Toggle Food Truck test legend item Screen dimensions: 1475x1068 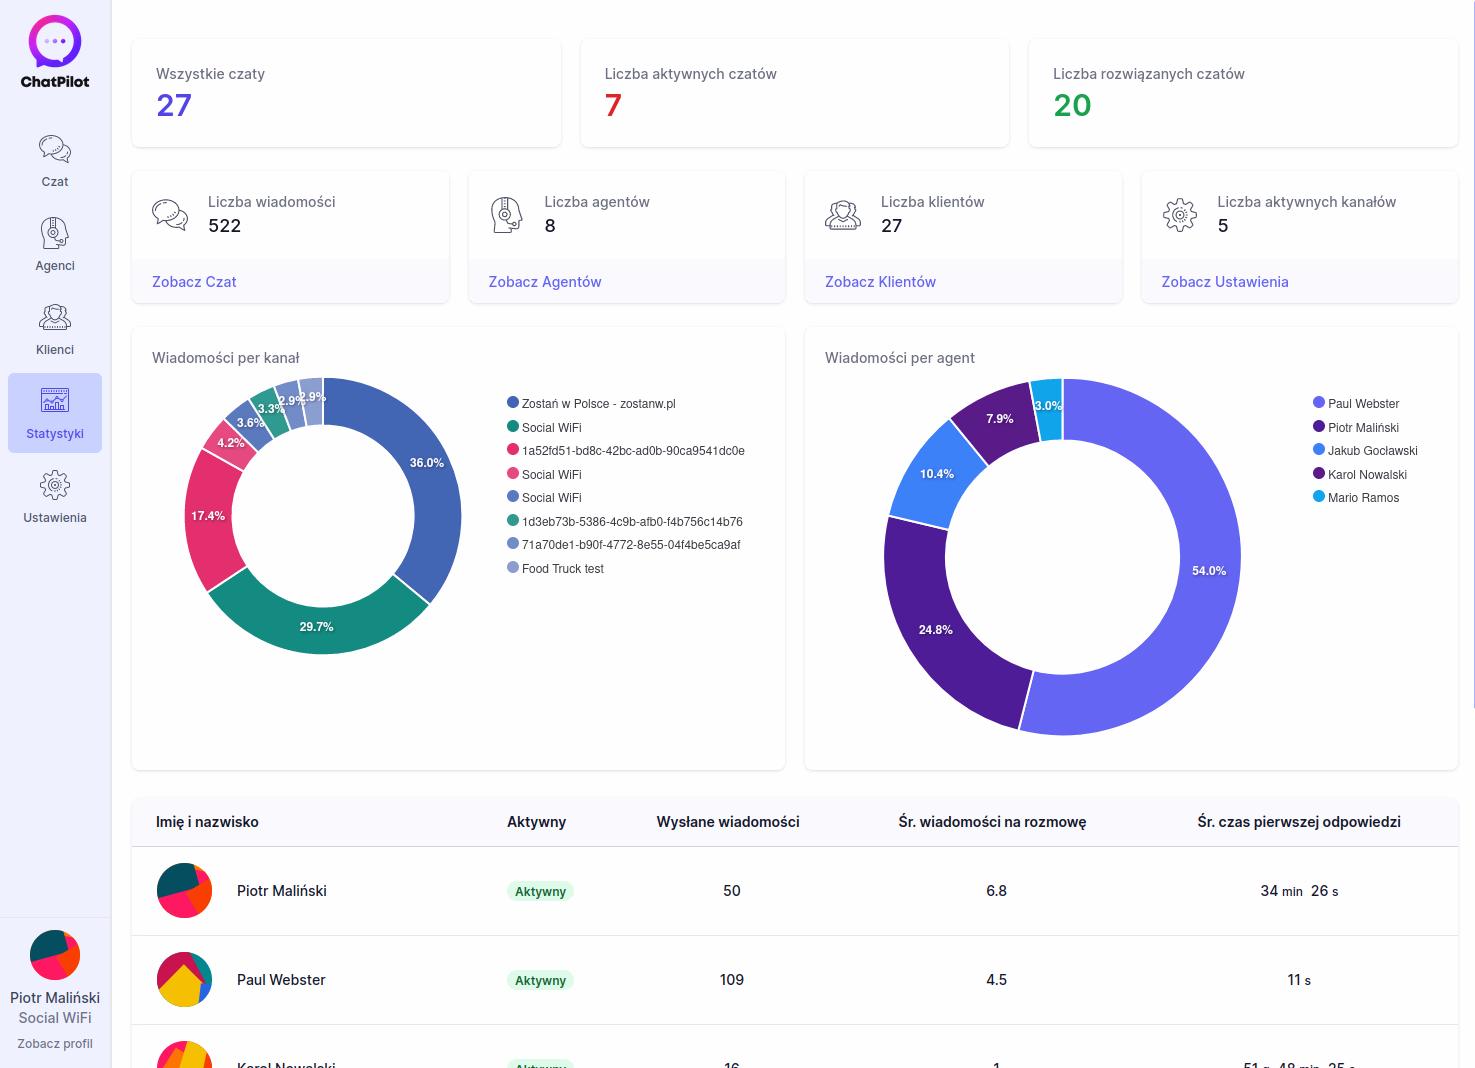click(x=562, y=569)
